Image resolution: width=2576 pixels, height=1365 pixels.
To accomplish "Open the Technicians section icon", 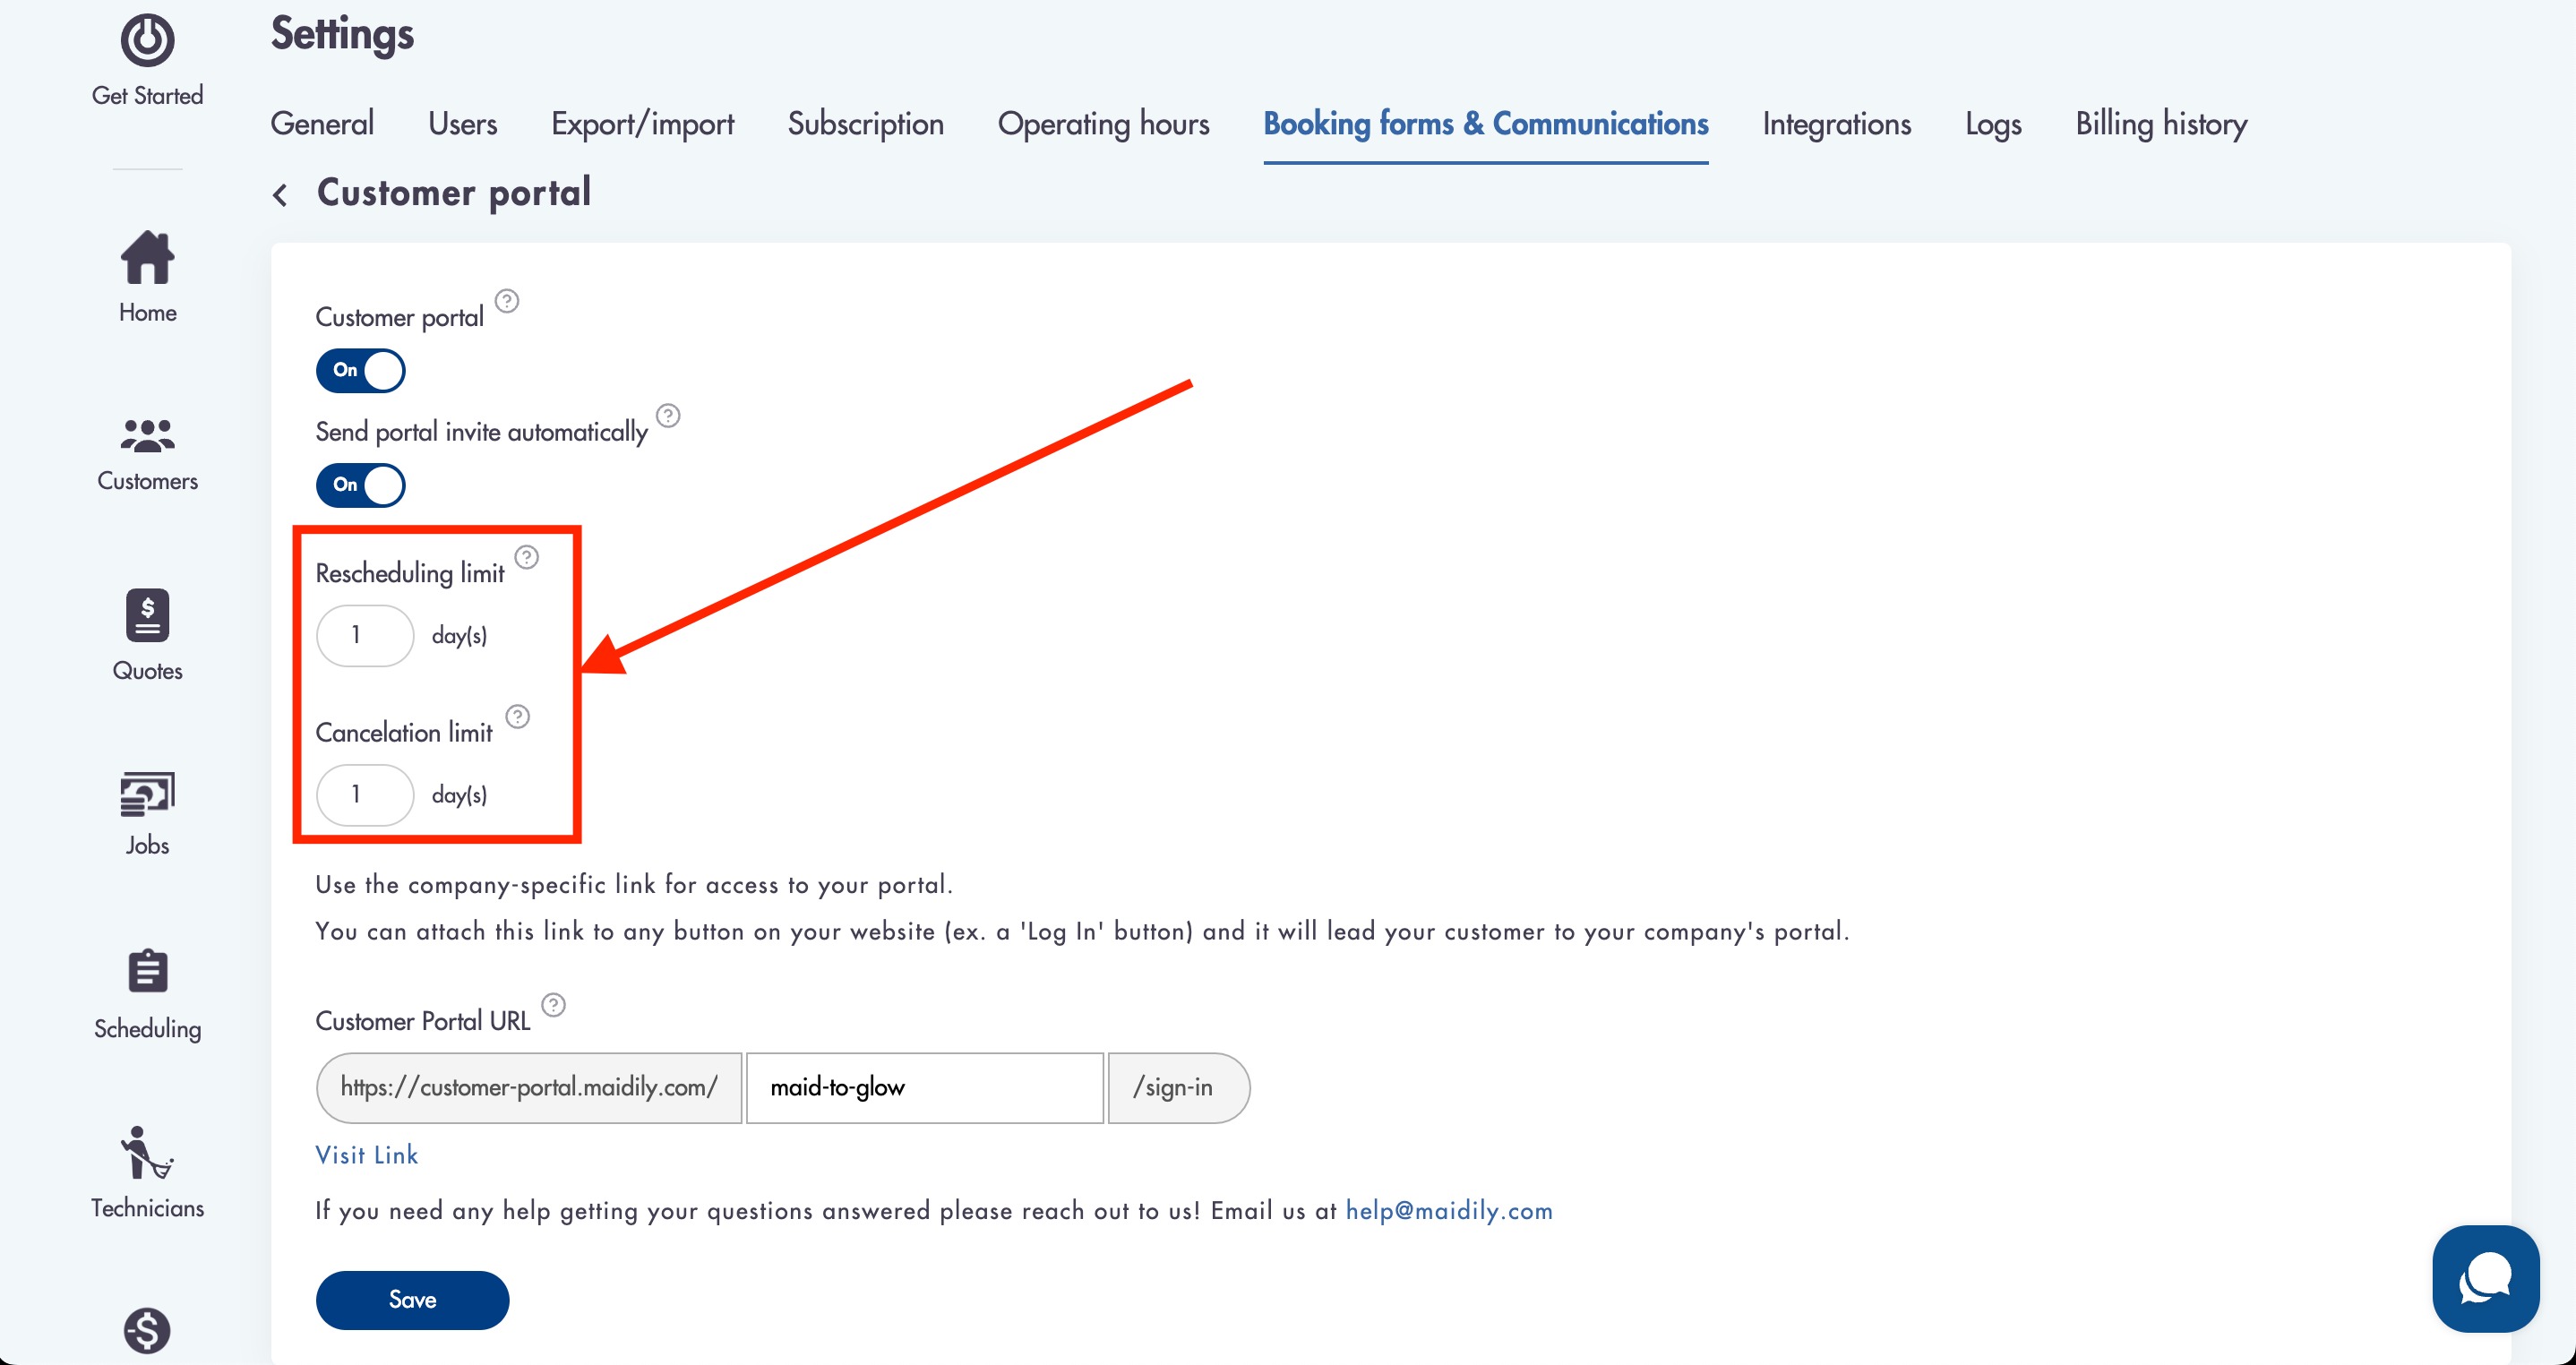I will click(x=147, y=1154).
